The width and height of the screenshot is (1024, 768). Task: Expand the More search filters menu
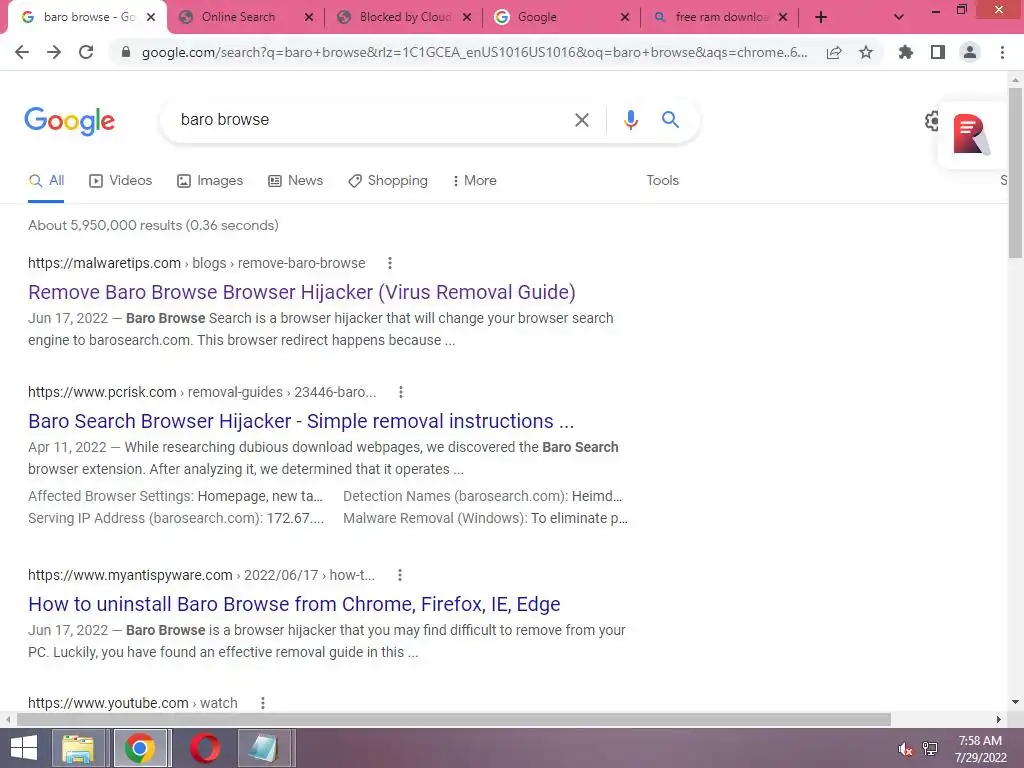point(475,180)
